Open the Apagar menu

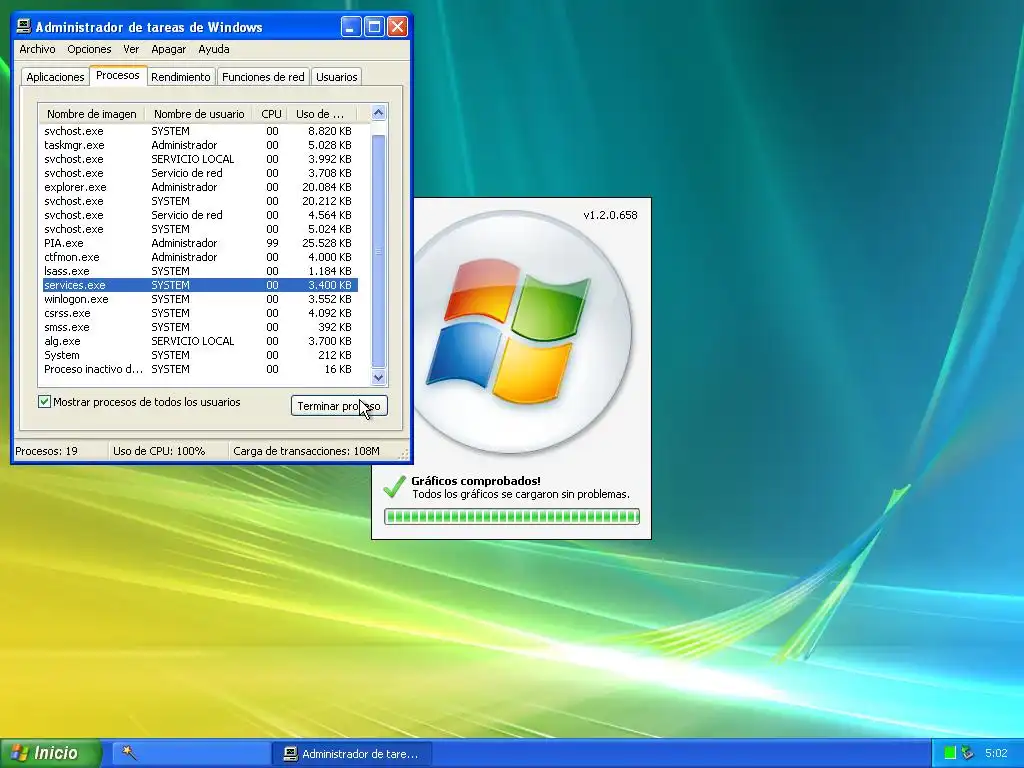[168, 49]
